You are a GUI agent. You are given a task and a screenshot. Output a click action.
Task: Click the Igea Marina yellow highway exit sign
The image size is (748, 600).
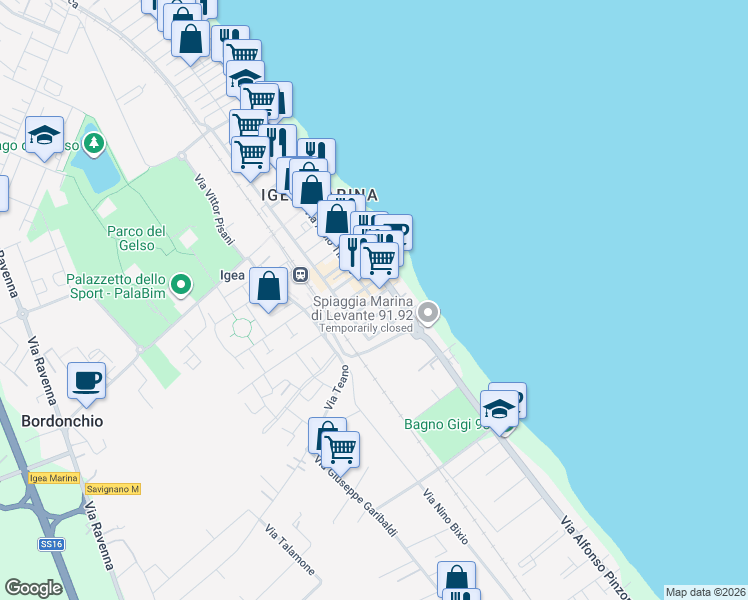53,478
